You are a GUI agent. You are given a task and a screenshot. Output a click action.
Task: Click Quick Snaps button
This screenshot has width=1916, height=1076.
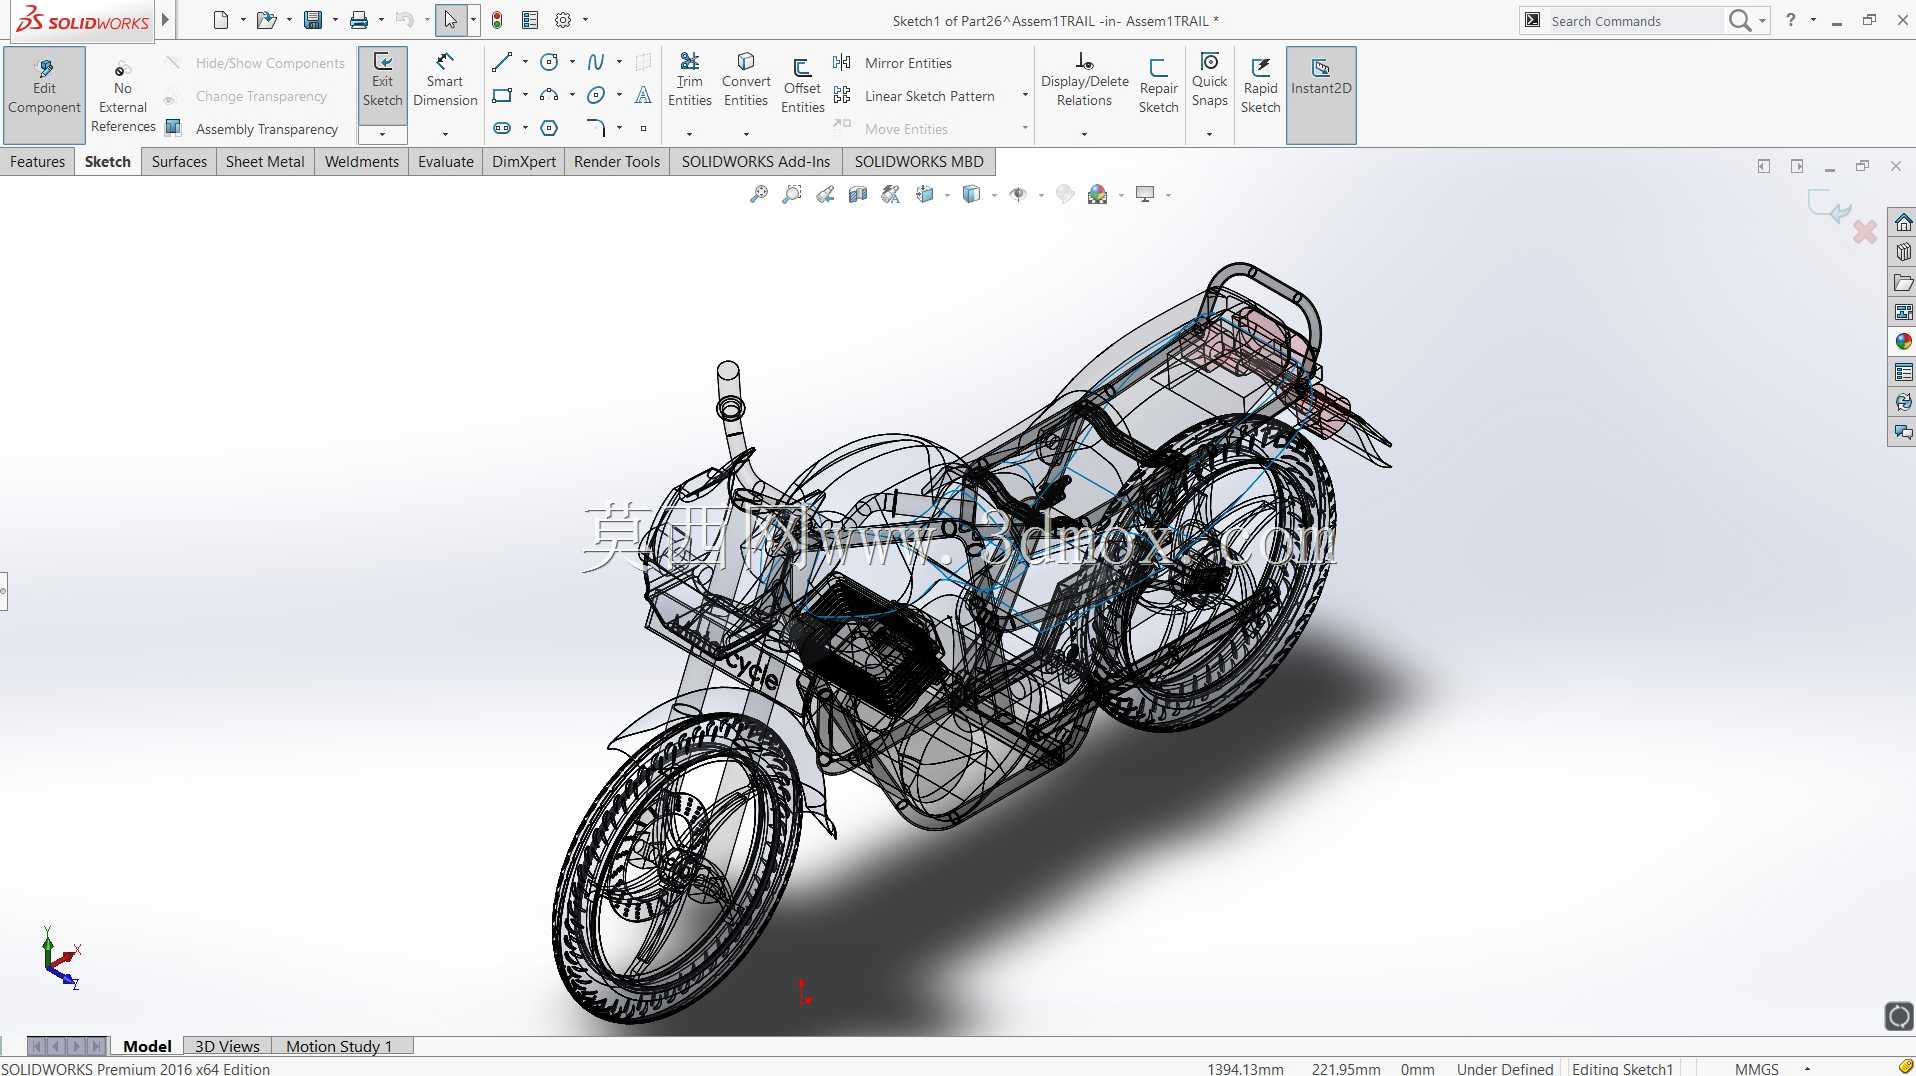(x=1209, y=79)
